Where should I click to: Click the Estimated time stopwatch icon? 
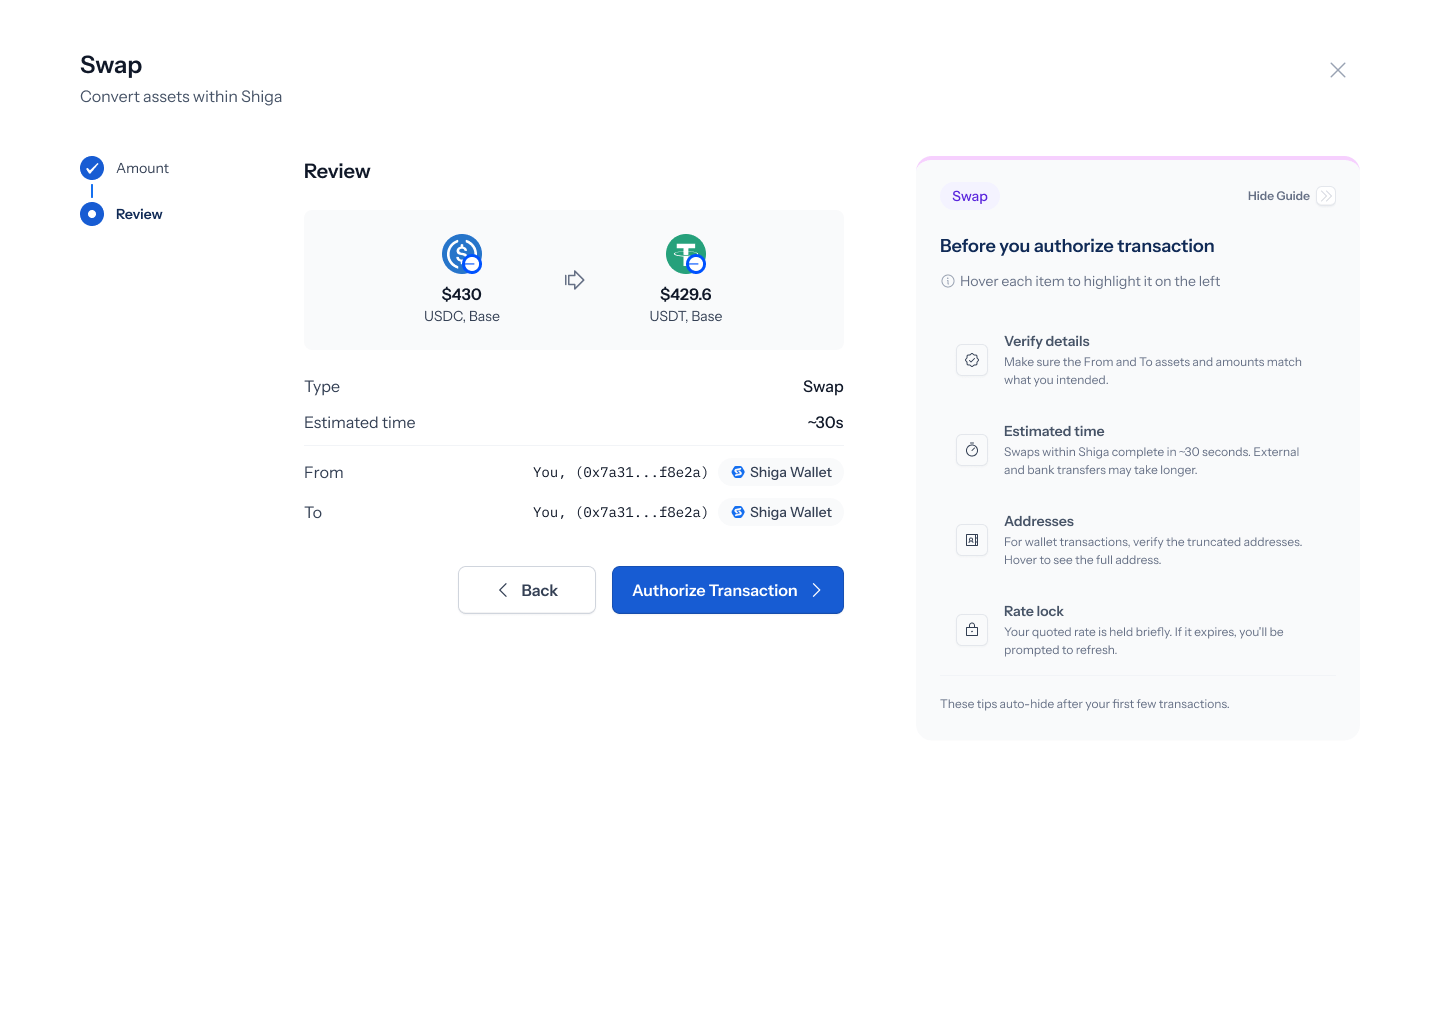(972, 450)
